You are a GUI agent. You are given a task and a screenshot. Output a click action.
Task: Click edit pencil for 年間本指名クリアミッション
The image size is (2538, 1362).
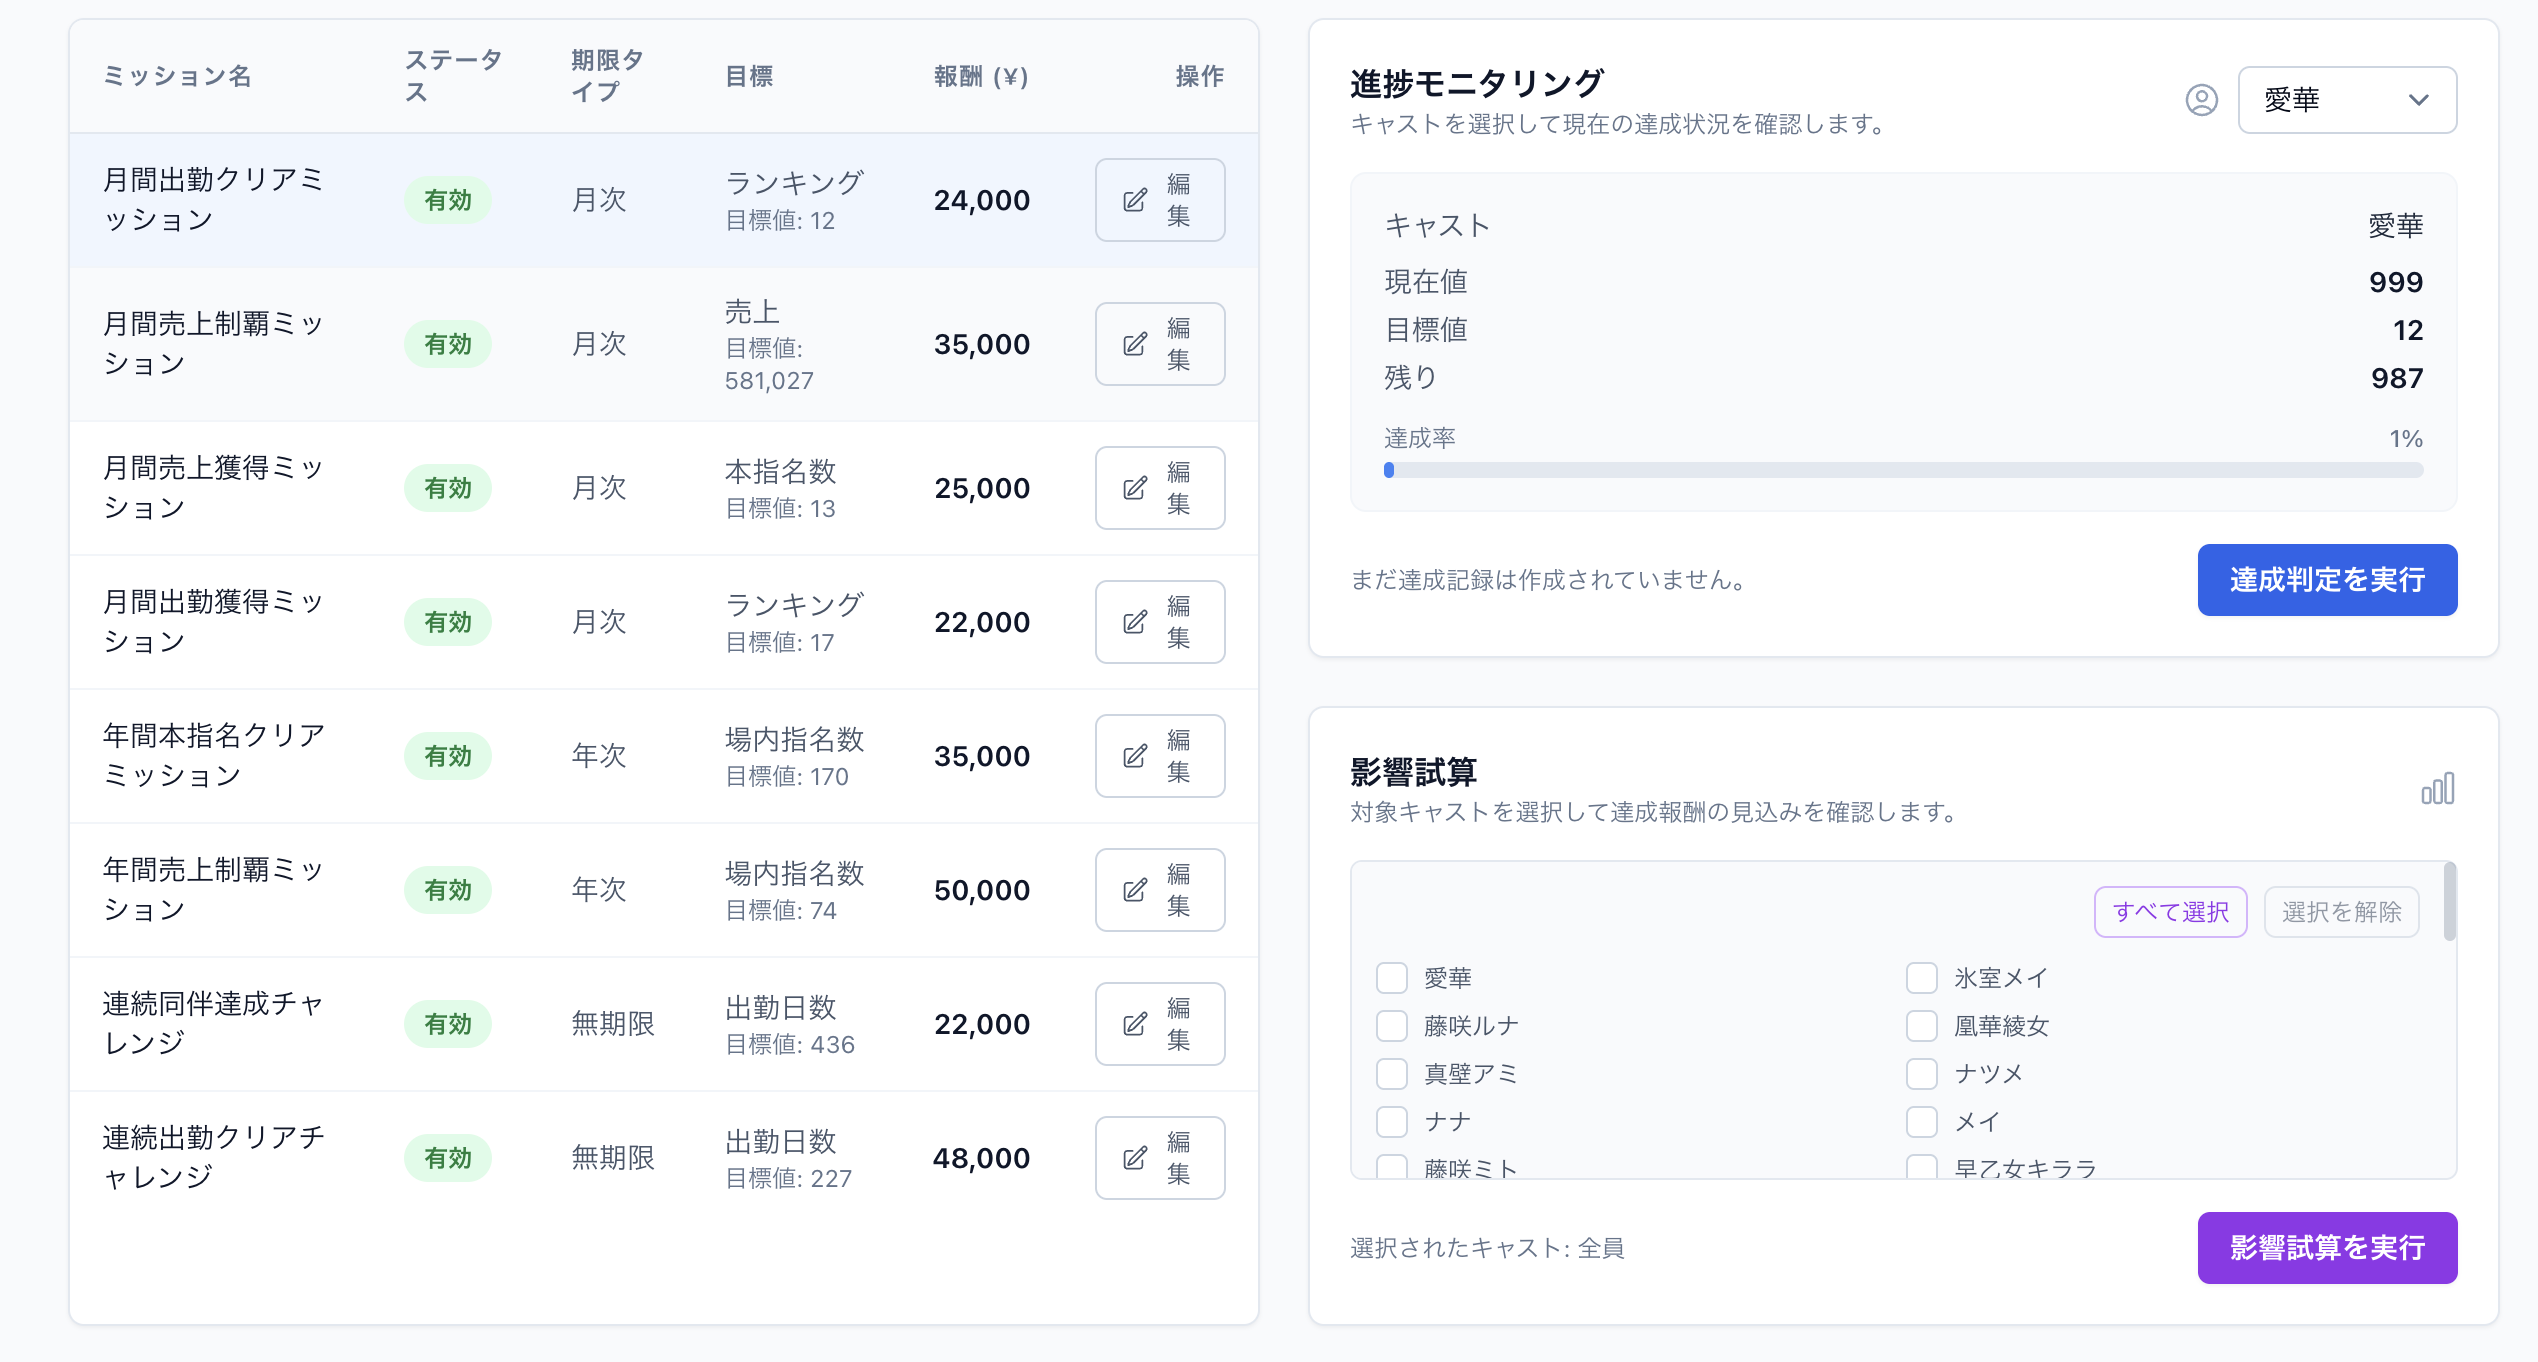pyautogui.click(x=1132, y=755)
